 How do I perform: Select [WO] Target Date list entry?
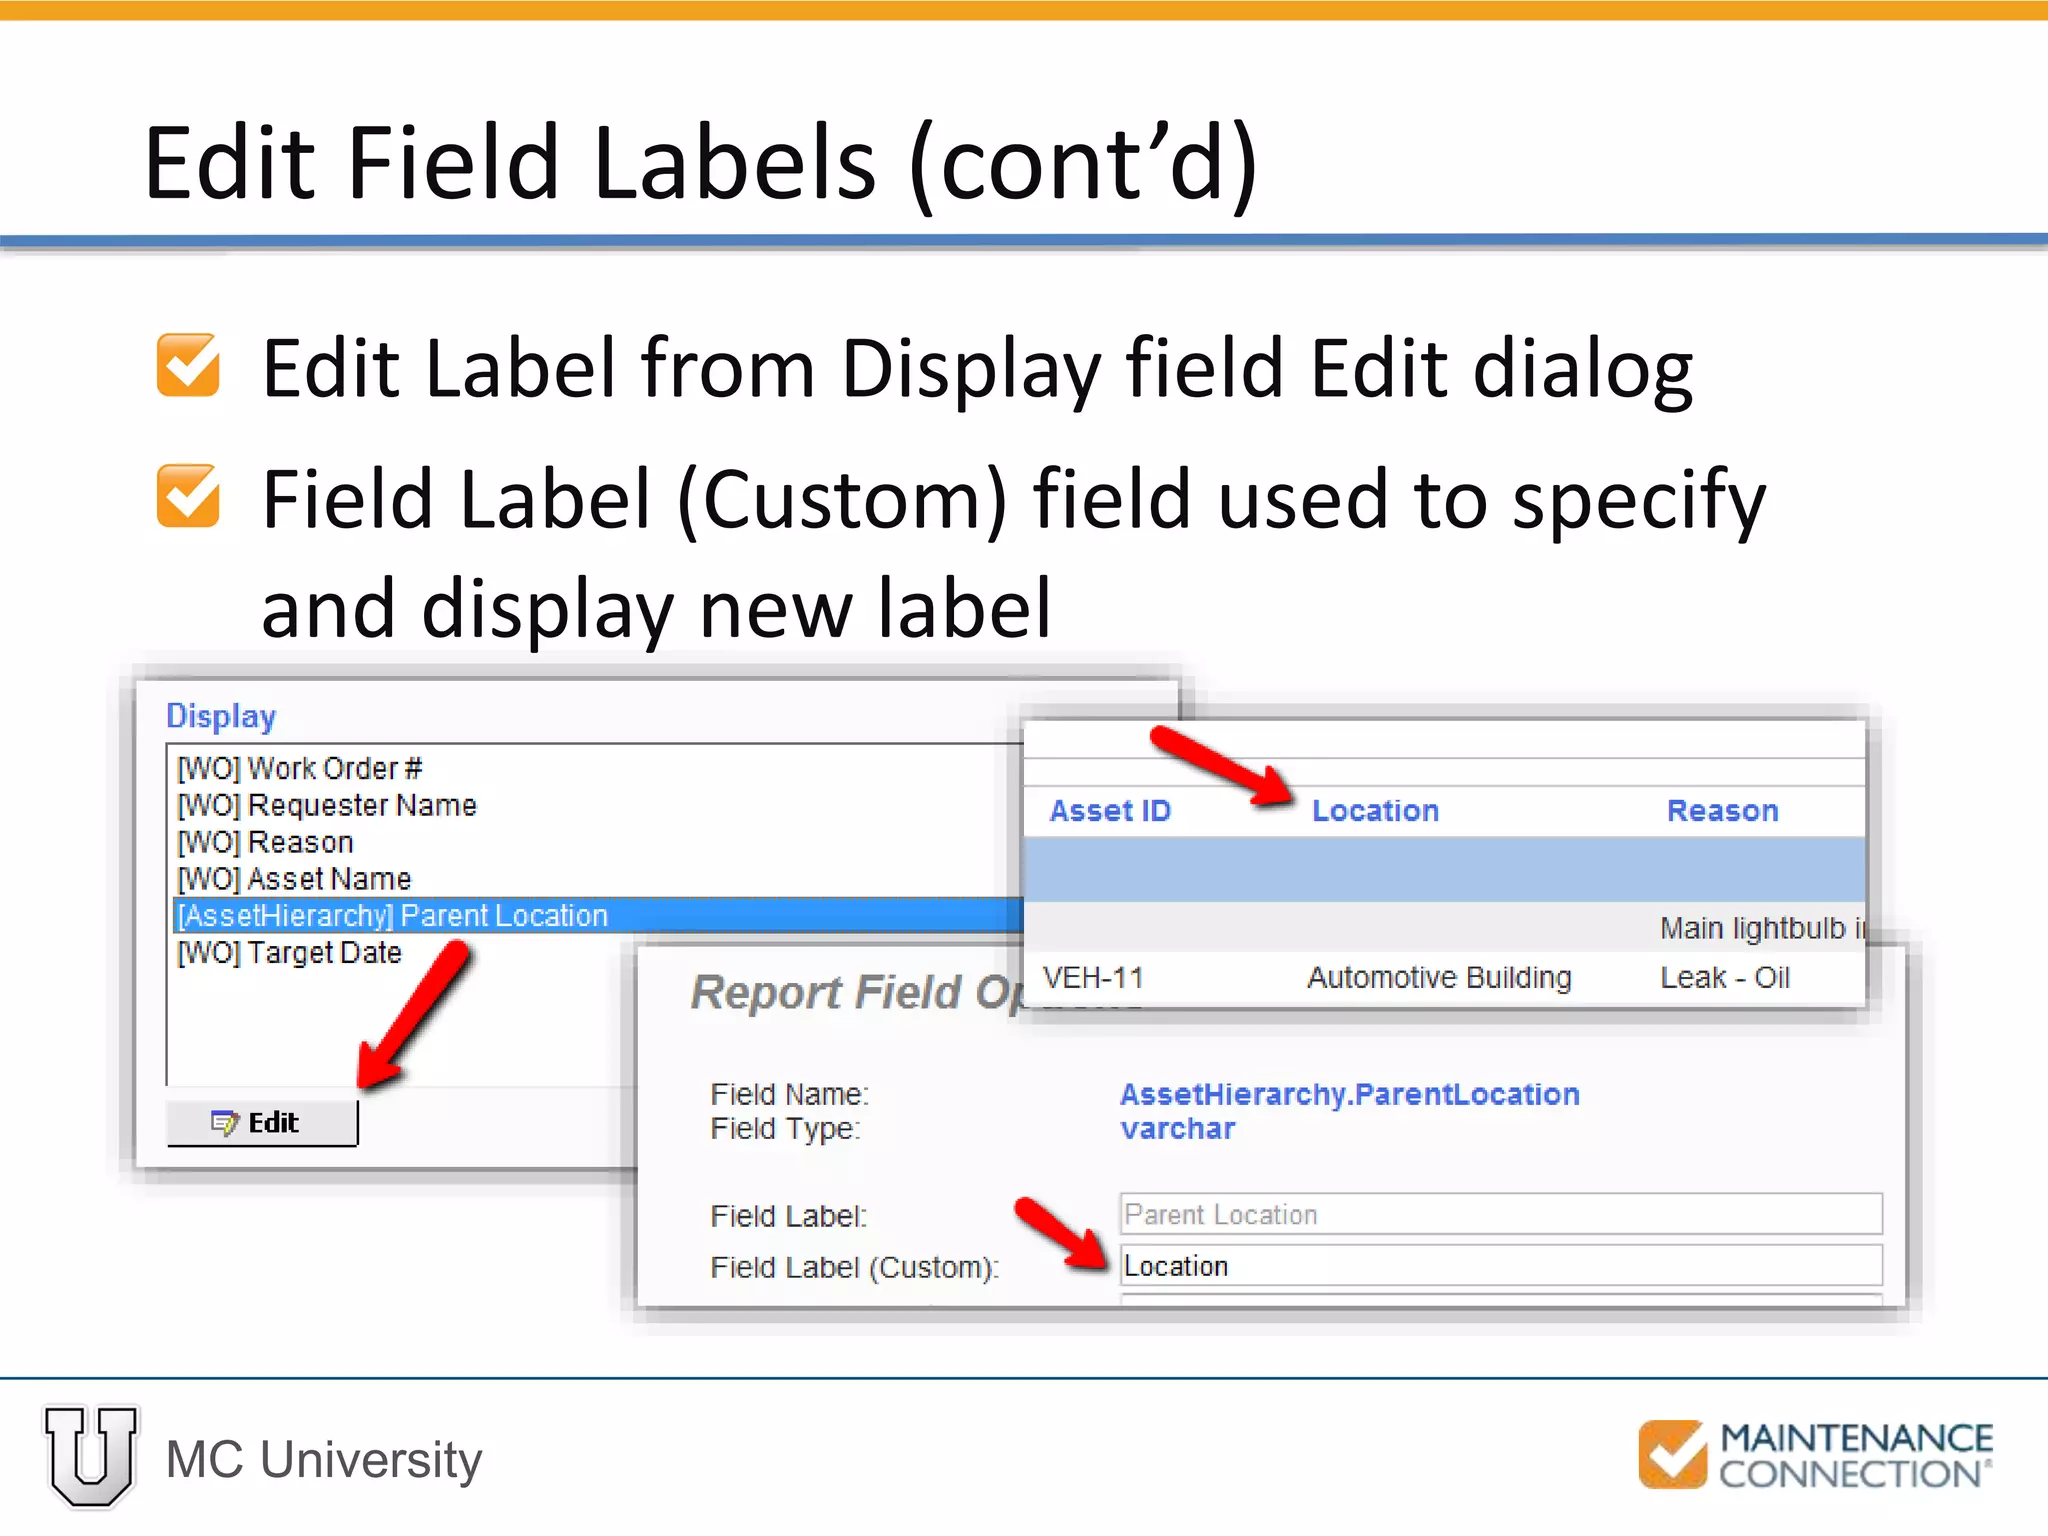tap(289, 953)
